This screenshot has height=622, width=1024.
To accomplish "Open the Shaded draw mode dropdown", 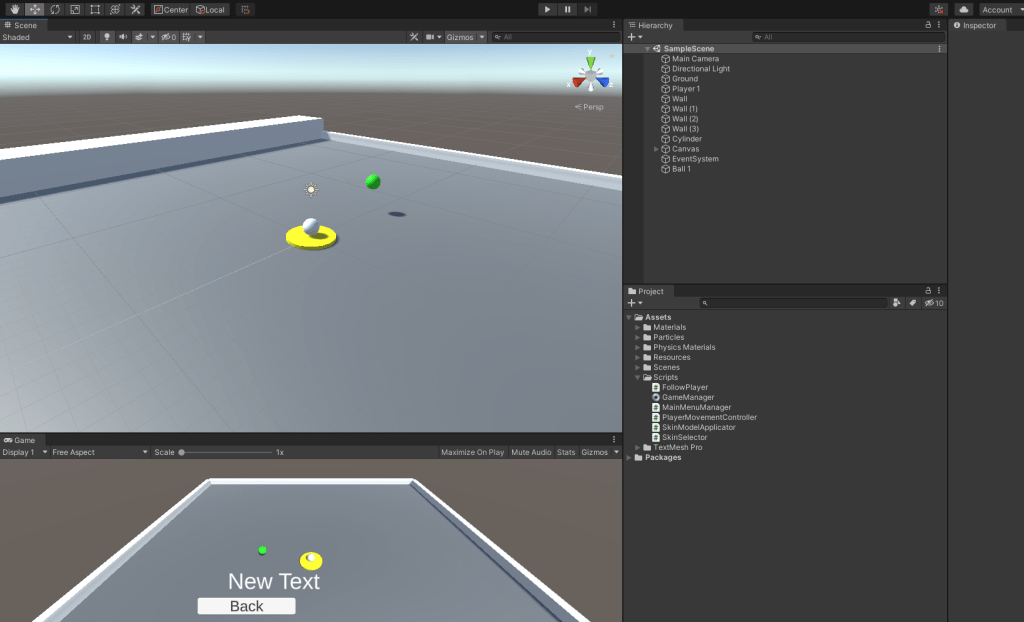I will [x=38, y=37].
